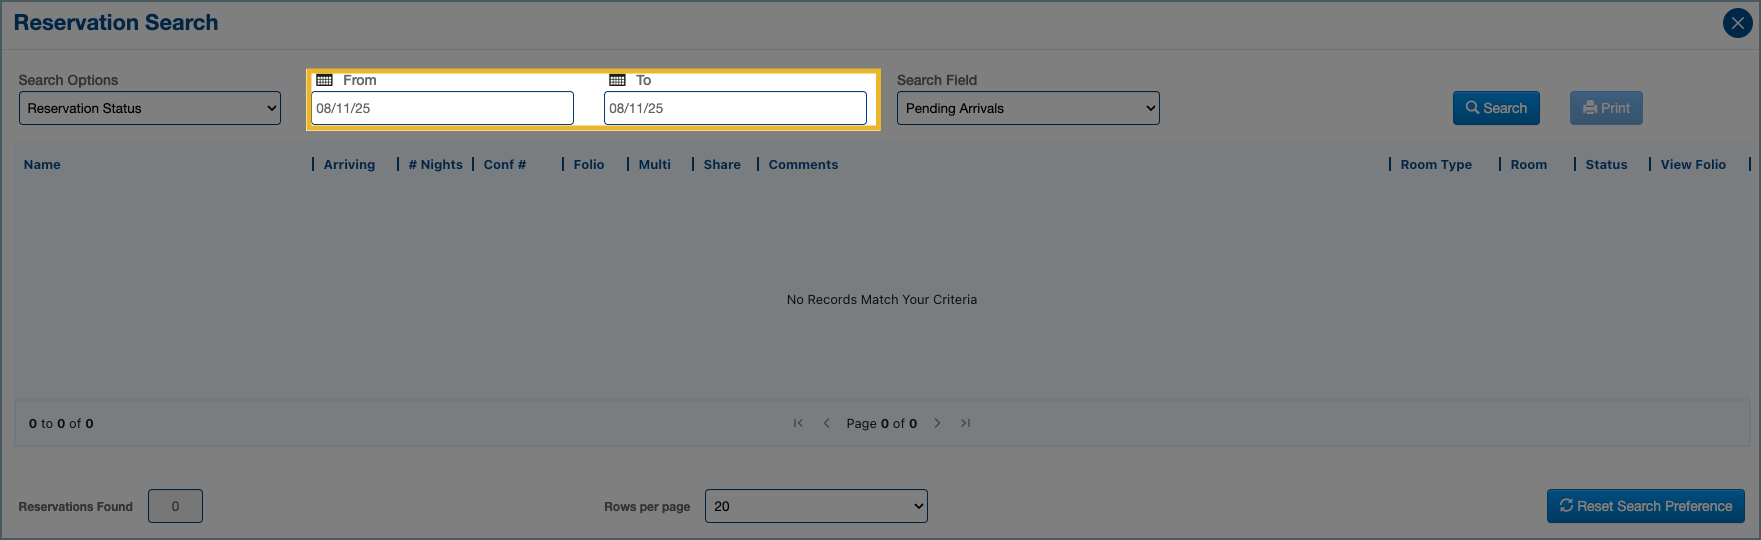
Task: Go to the first results page
Action: [798, 423]
